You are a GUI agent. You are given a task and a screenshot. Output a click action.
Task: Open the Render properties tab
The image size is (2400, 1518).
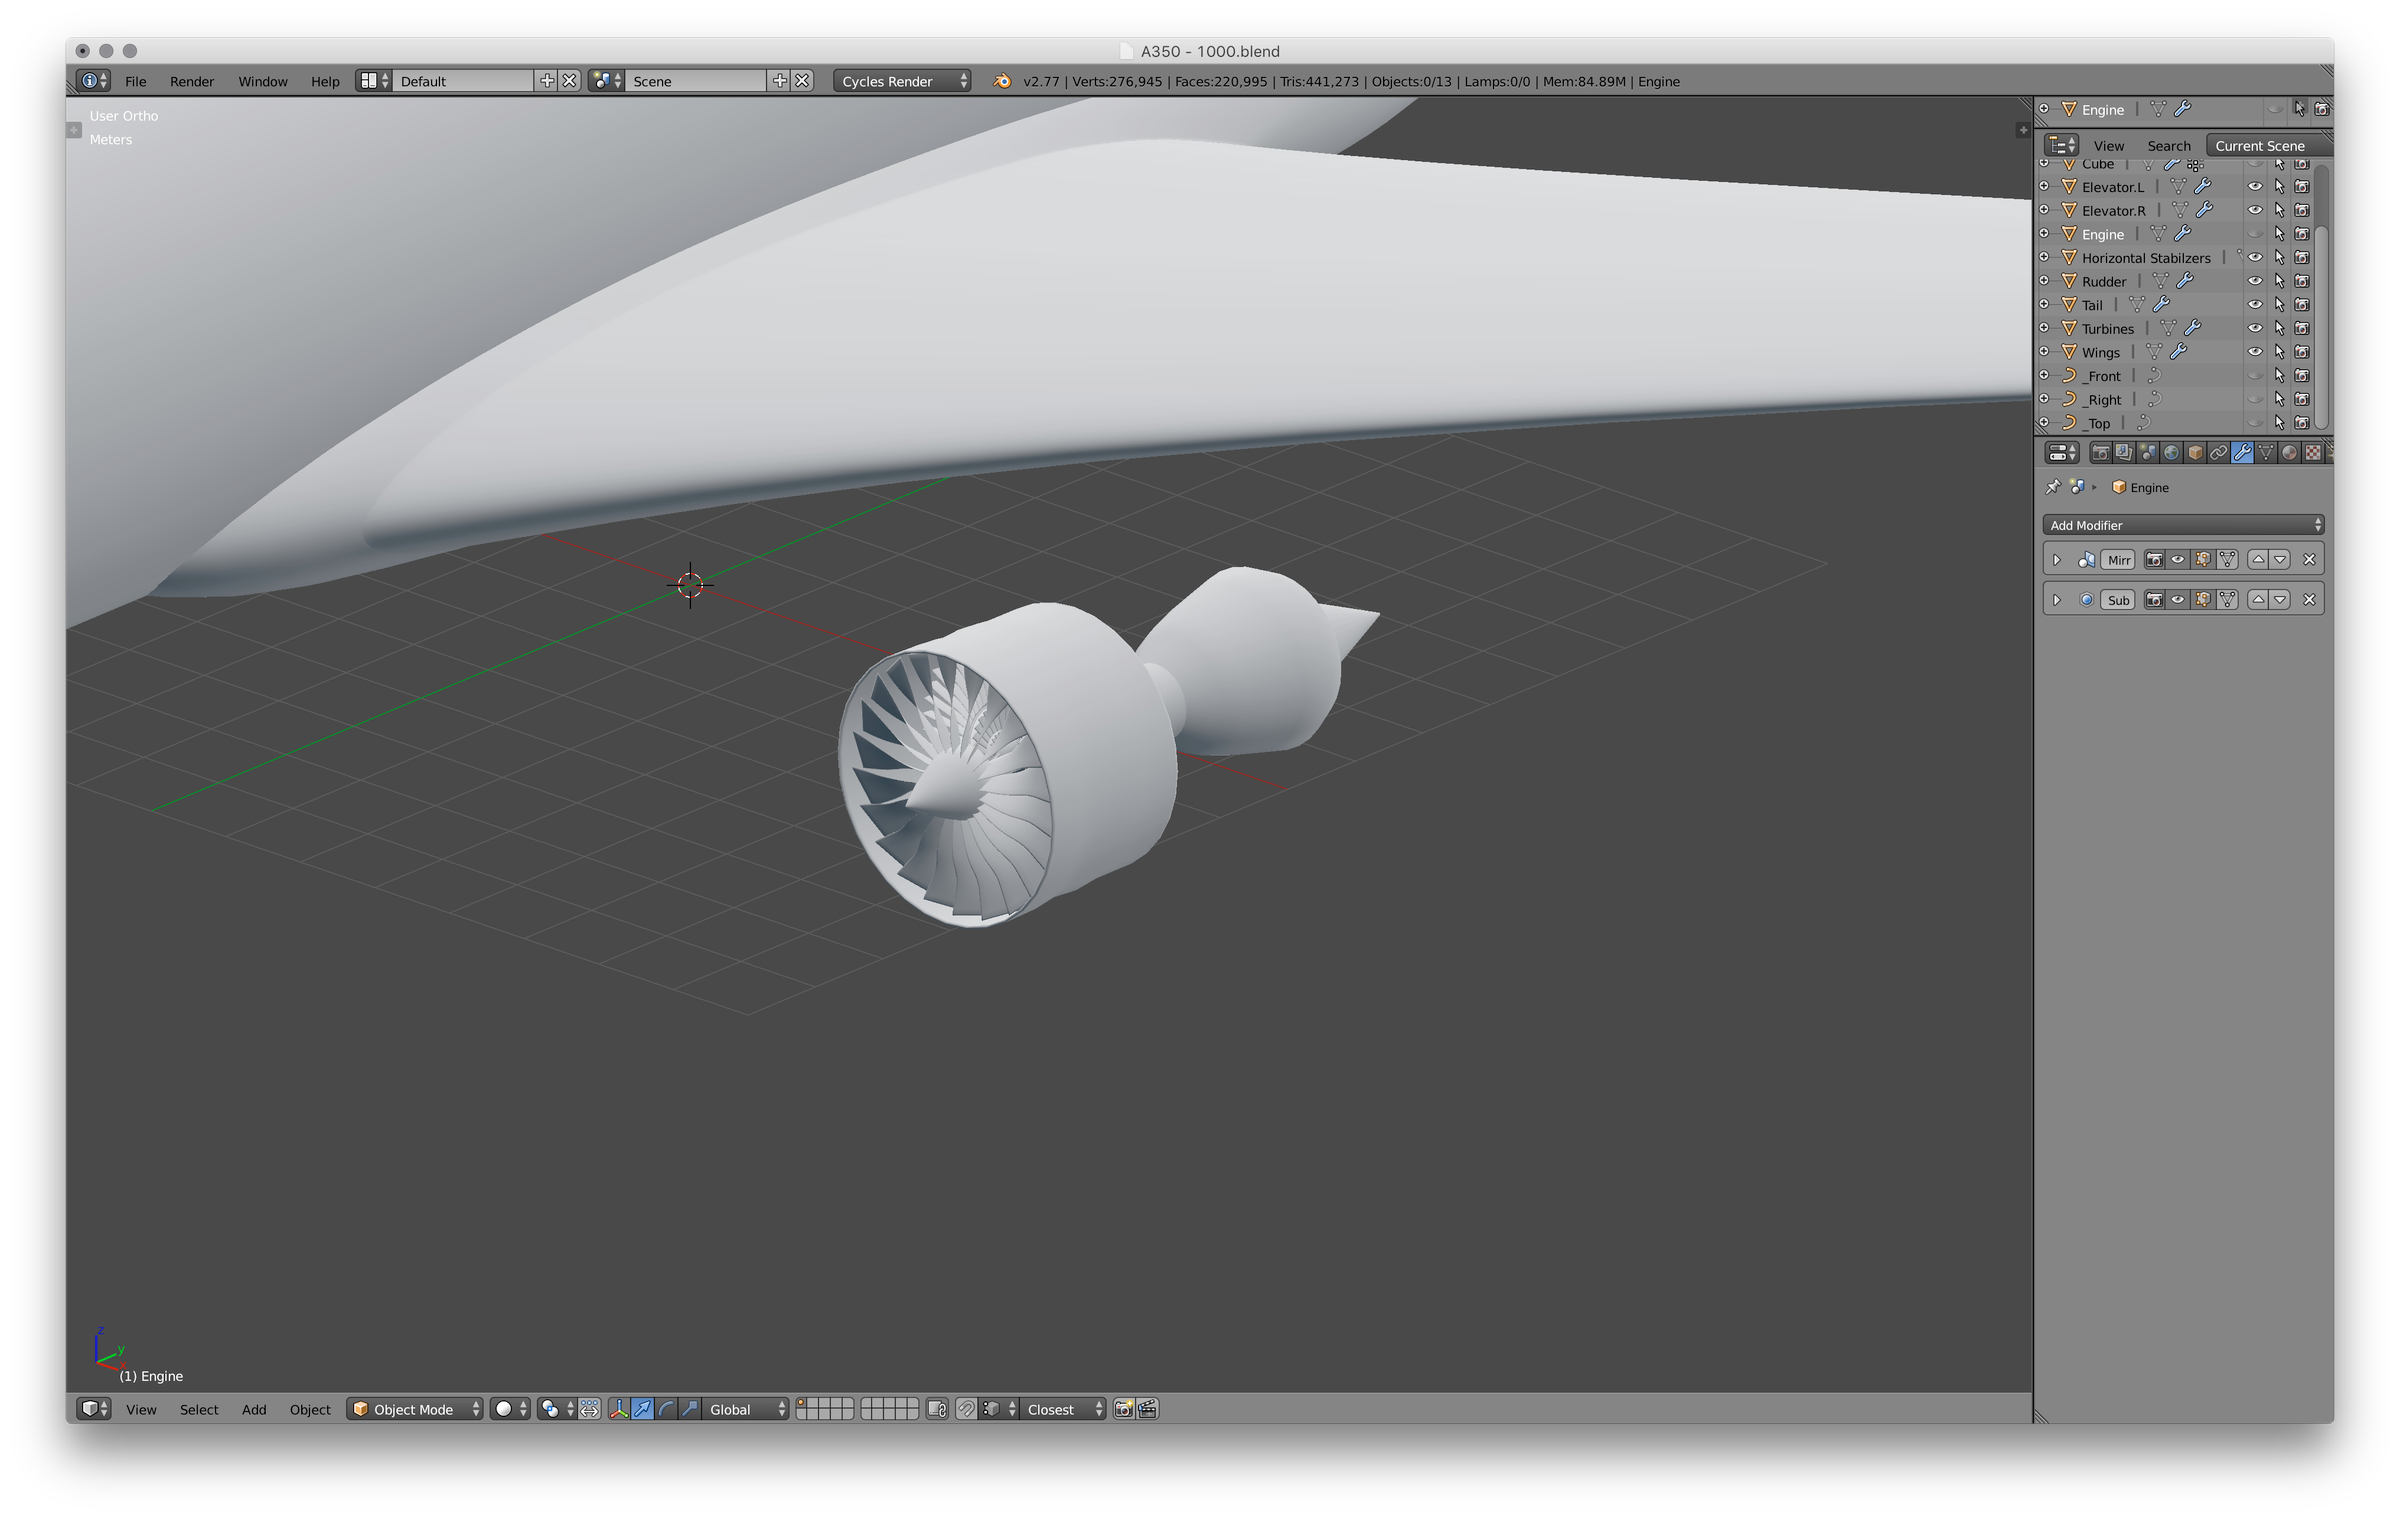point(2100,453)
